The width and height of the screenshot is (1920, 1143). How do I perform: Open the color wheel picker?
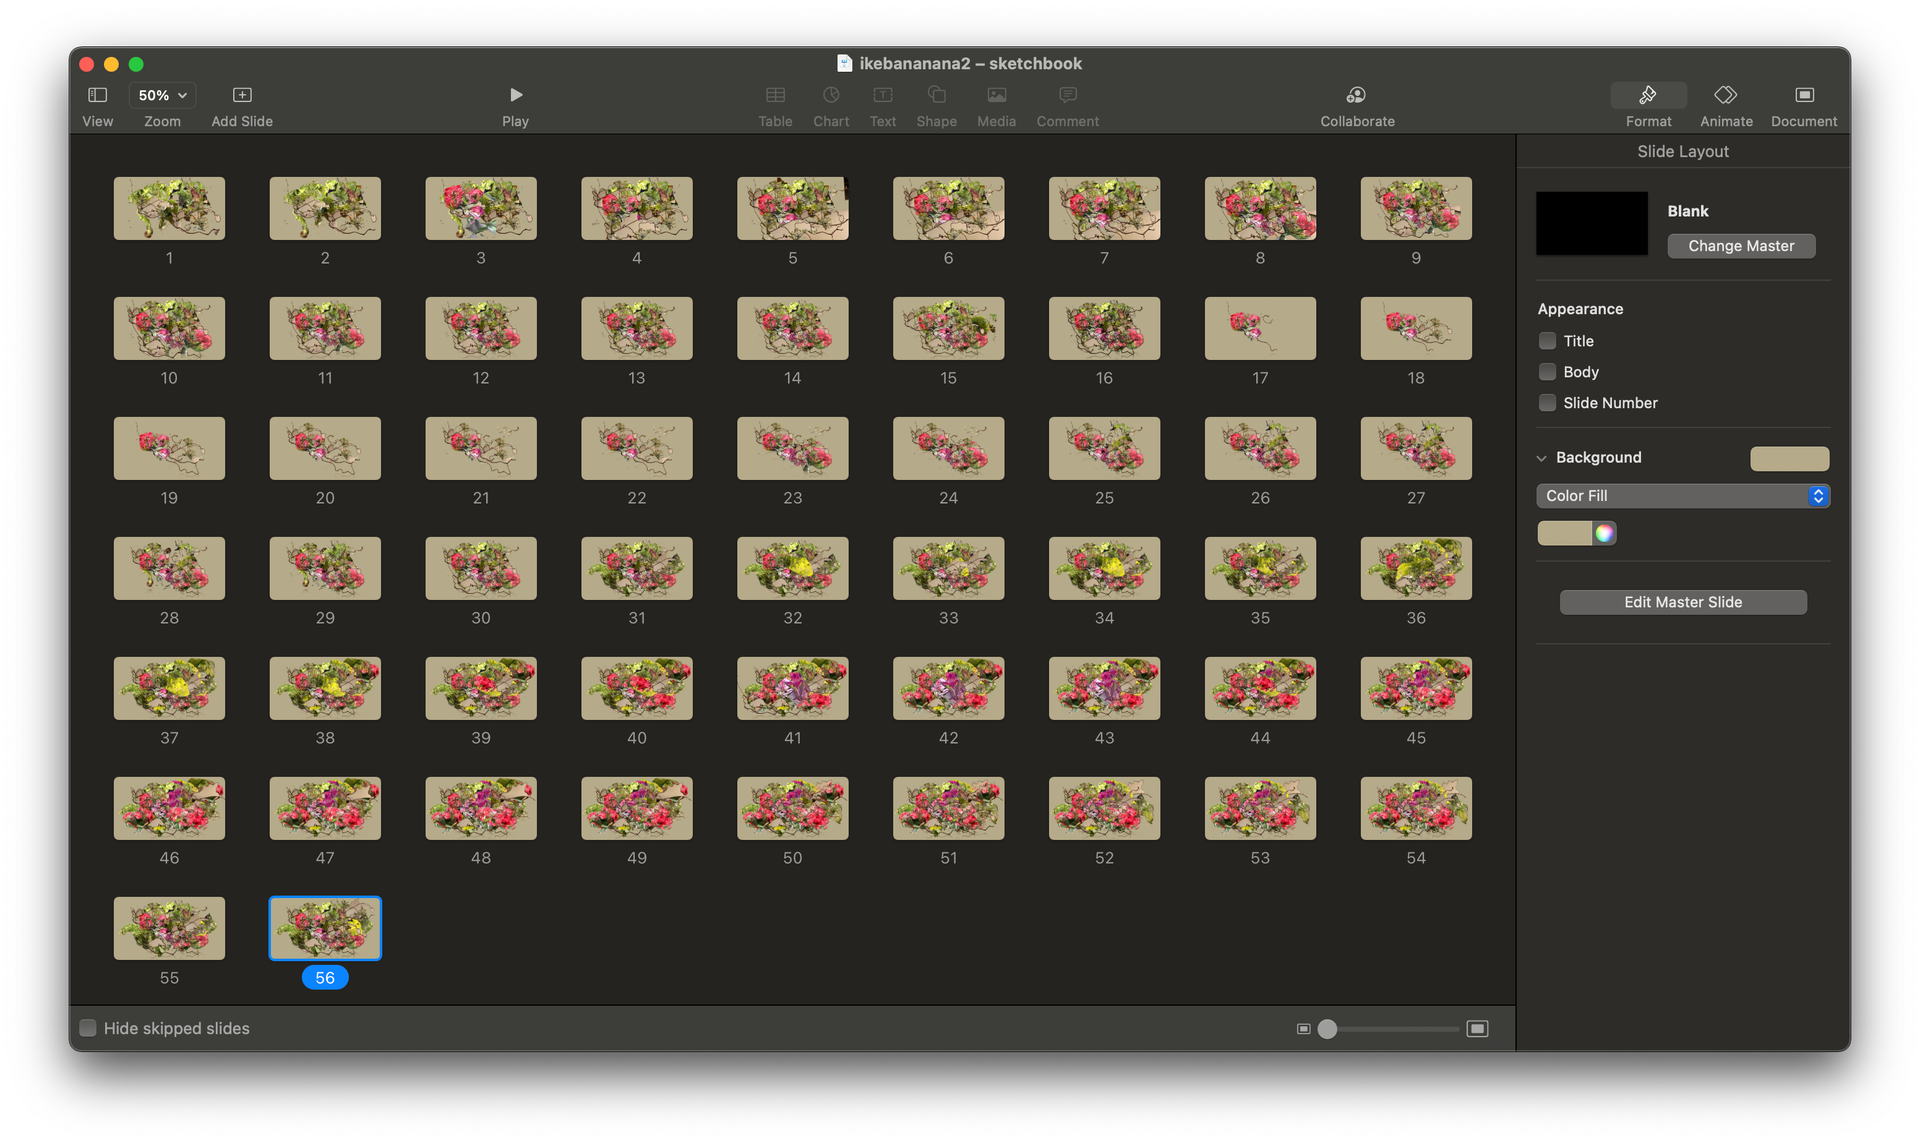(x=1604, y=533)
